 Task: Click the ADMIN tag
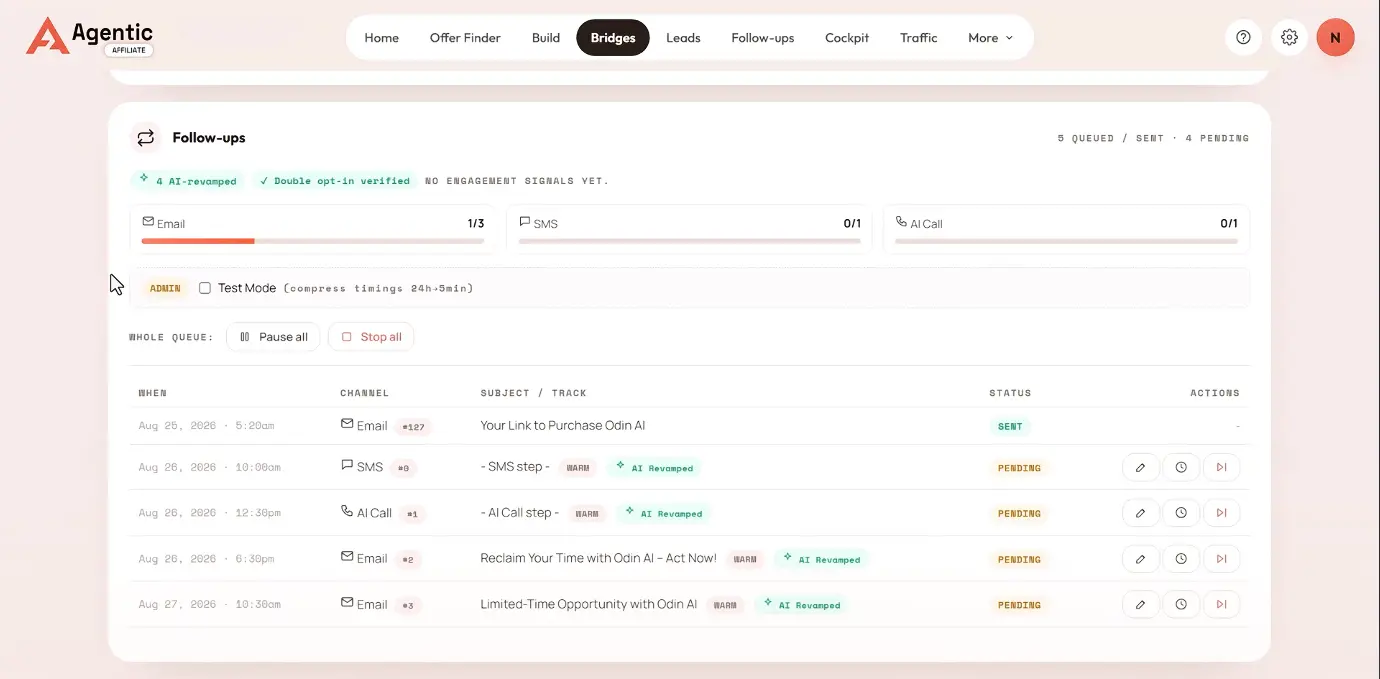click(165, 288)
